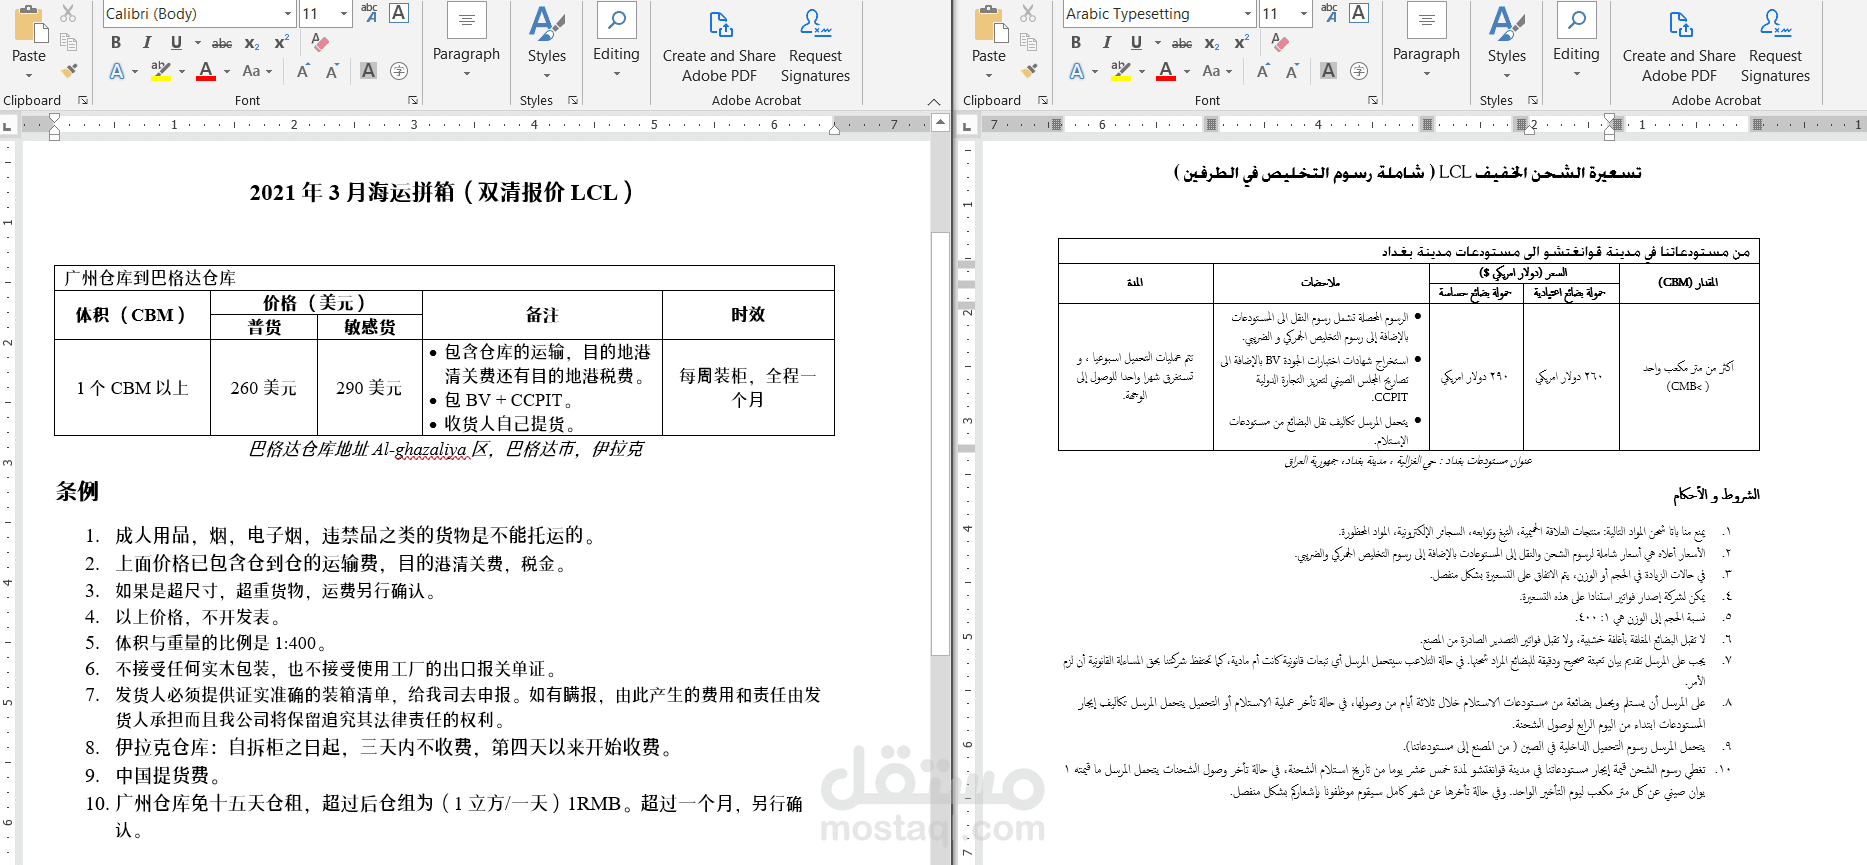Expand Paragraph group in left window
The height and width of the screenshot is (865, 1867).
466,42
